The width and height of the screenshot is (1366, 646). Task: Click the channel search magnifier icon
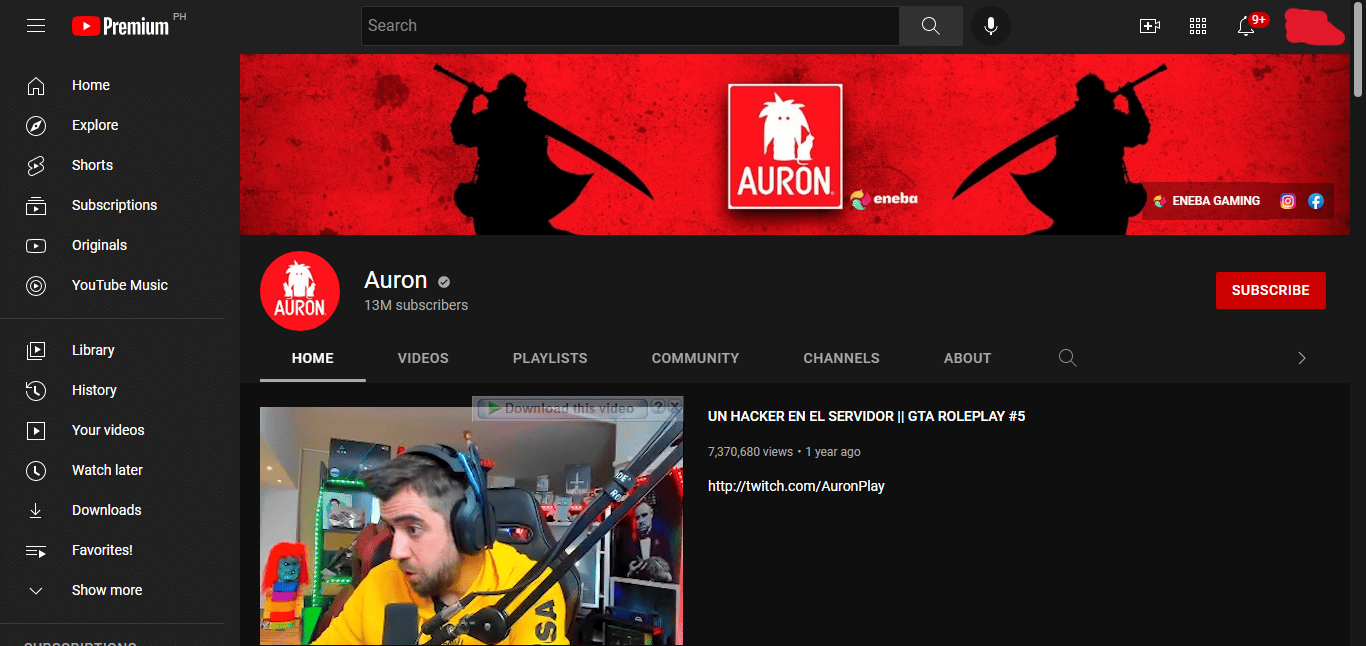(1068, 358)
